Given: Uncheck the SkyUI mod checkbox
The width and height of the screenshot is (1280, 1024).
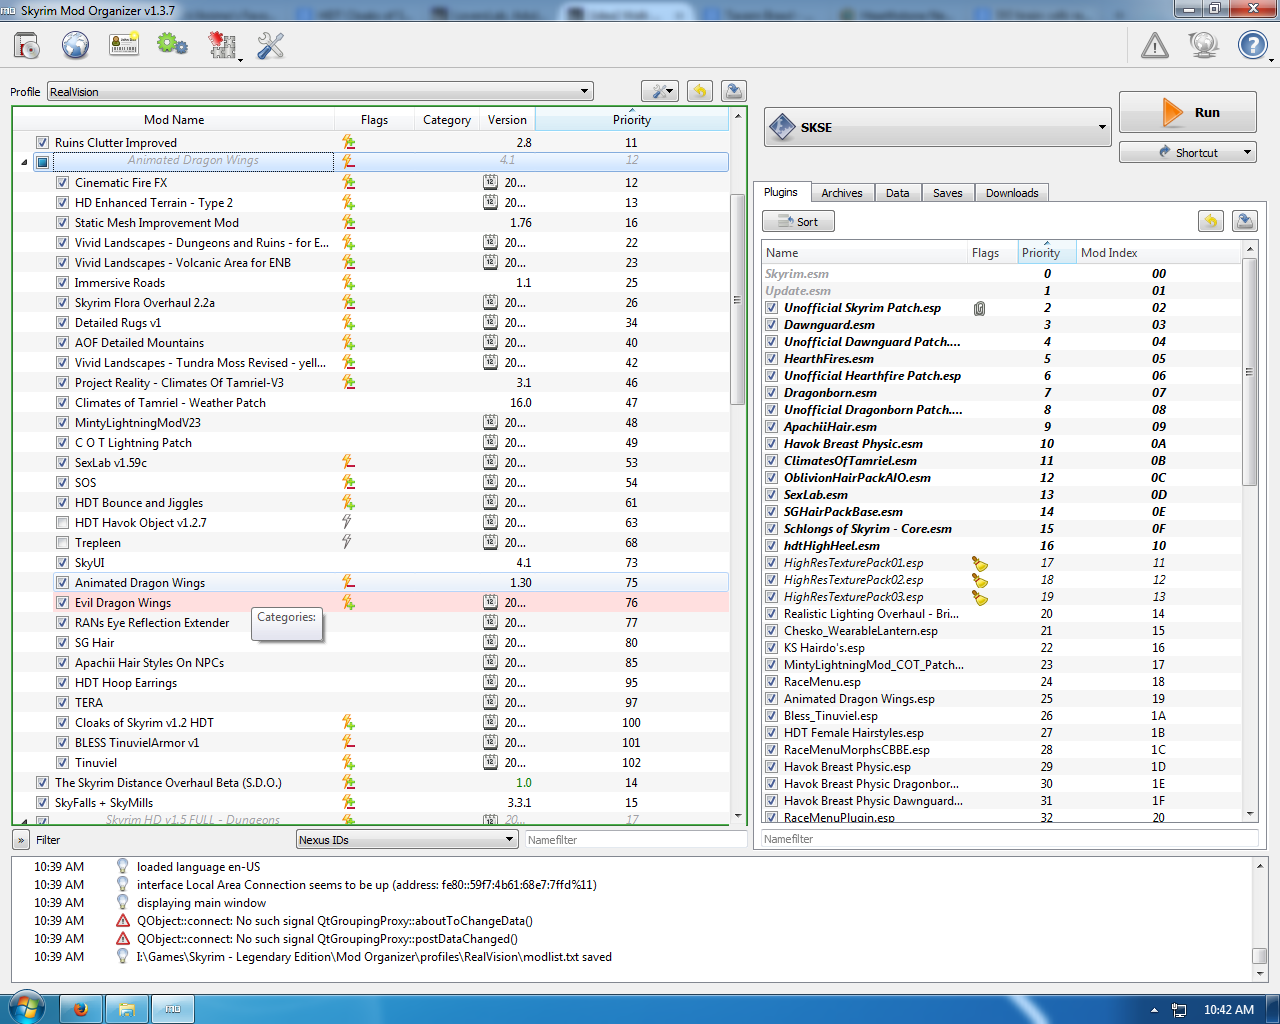Looking at the screenshot, I should click(x=62, y=563).
